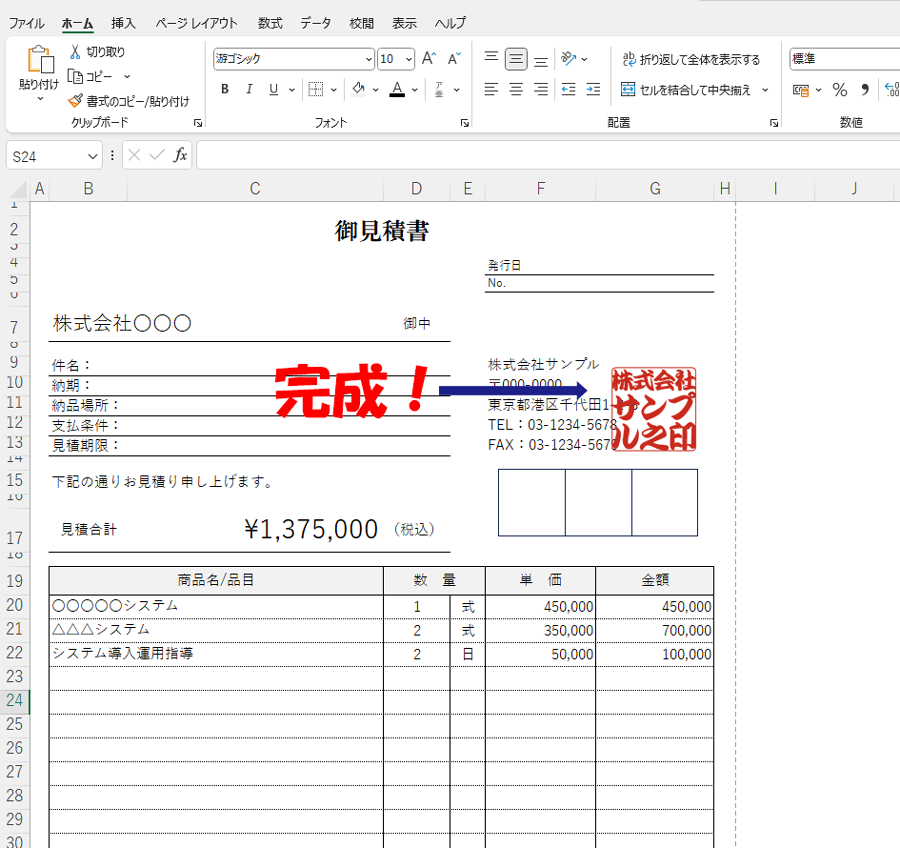Click the wrap text button 折り返して全体を表示する
This screenshot has height=848, width=900.
pyautogui.click(x=690, y=59)
